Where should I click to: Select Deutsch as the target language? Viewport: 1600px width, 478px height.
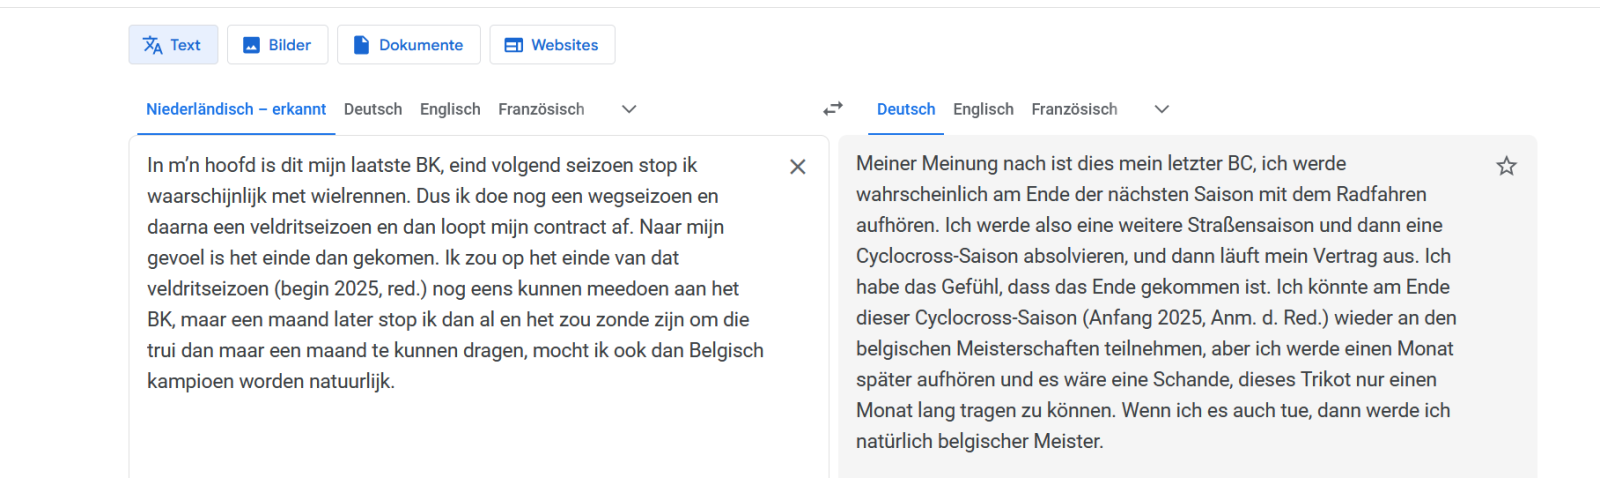(x=906, y=109)
